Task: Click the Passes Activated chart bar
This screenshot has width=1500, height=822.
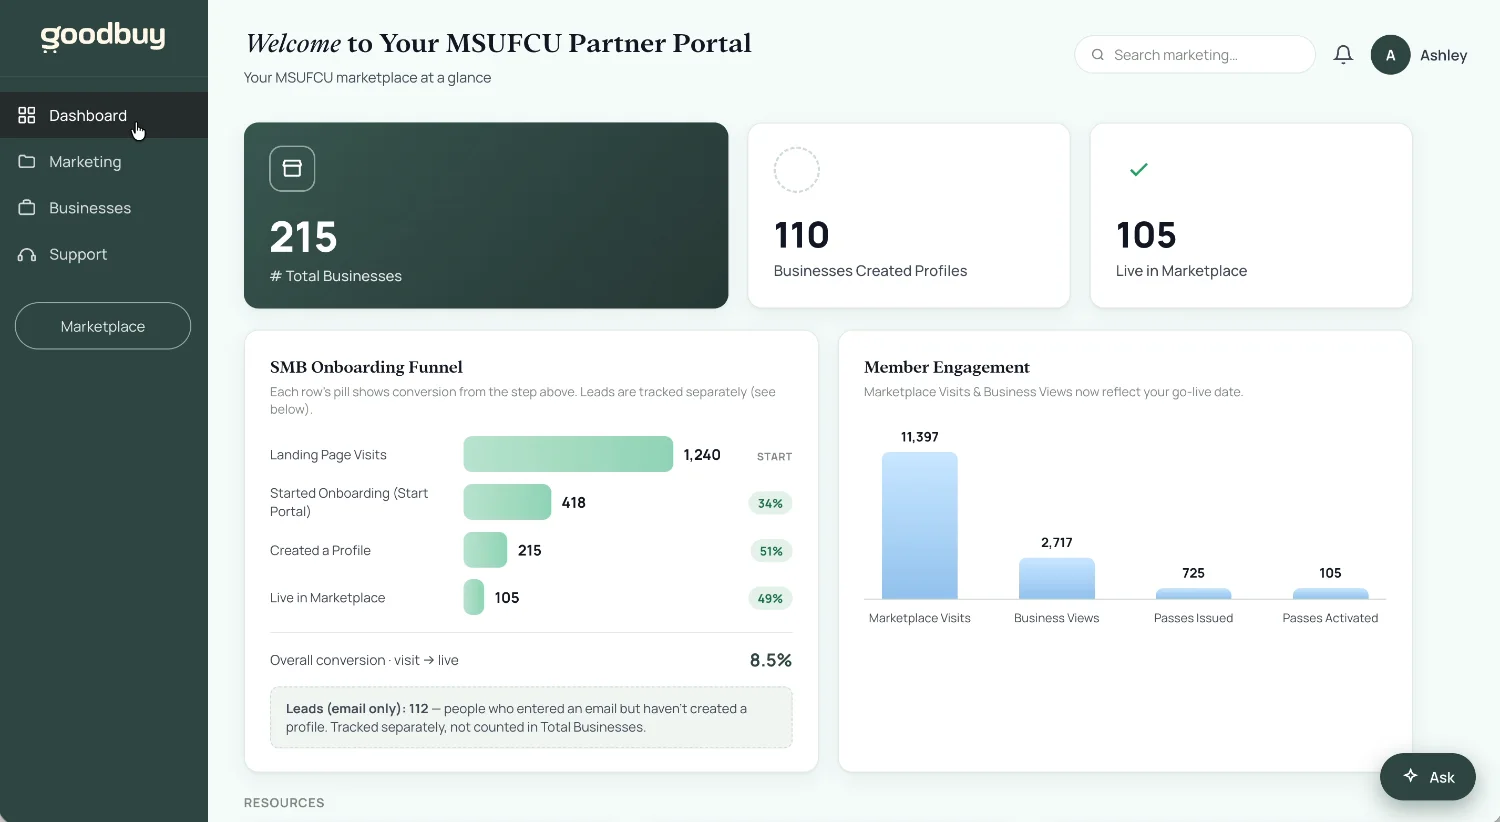Action: (x=1330, y=593)
